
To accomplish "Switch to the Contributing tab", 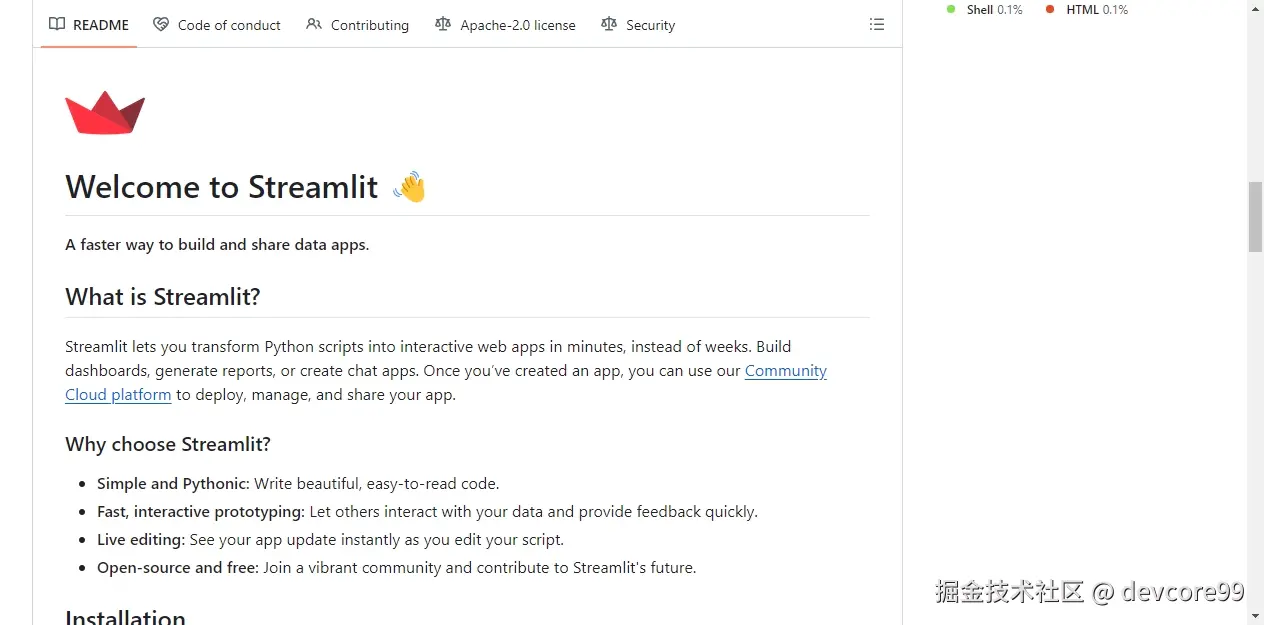I will point(357,25).
